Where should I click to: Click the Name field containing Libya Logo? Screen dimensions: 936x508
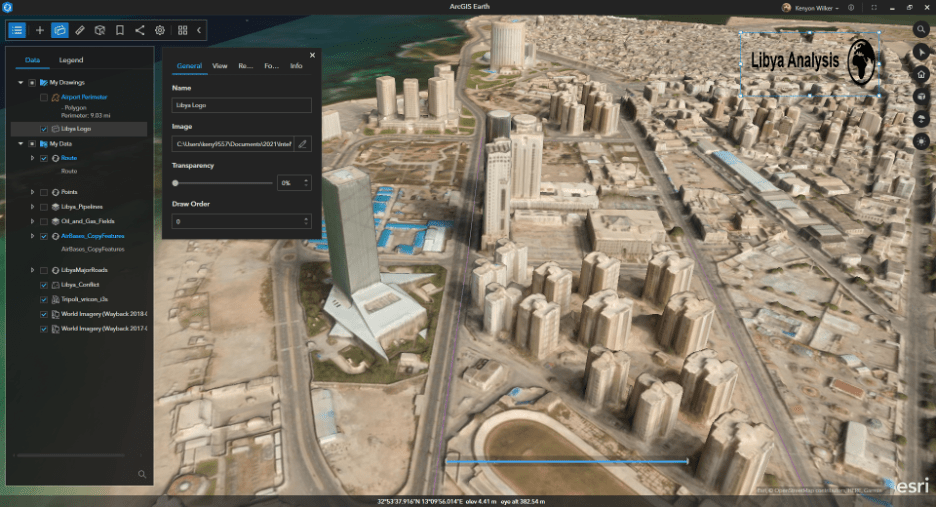pos(242,106)
